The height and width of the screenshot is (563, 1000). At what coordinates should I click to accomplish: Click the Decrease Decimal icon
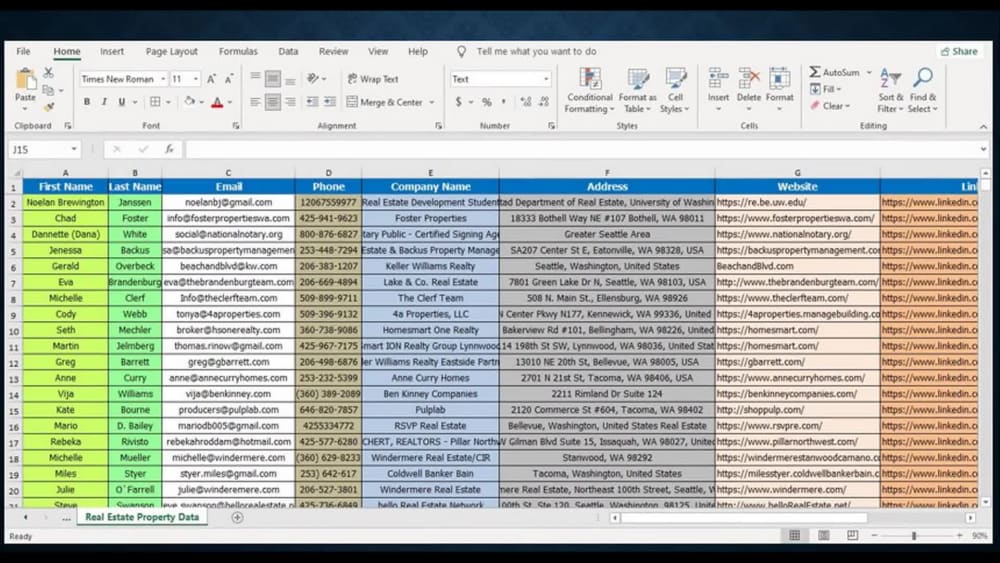(x=544, y=102)
